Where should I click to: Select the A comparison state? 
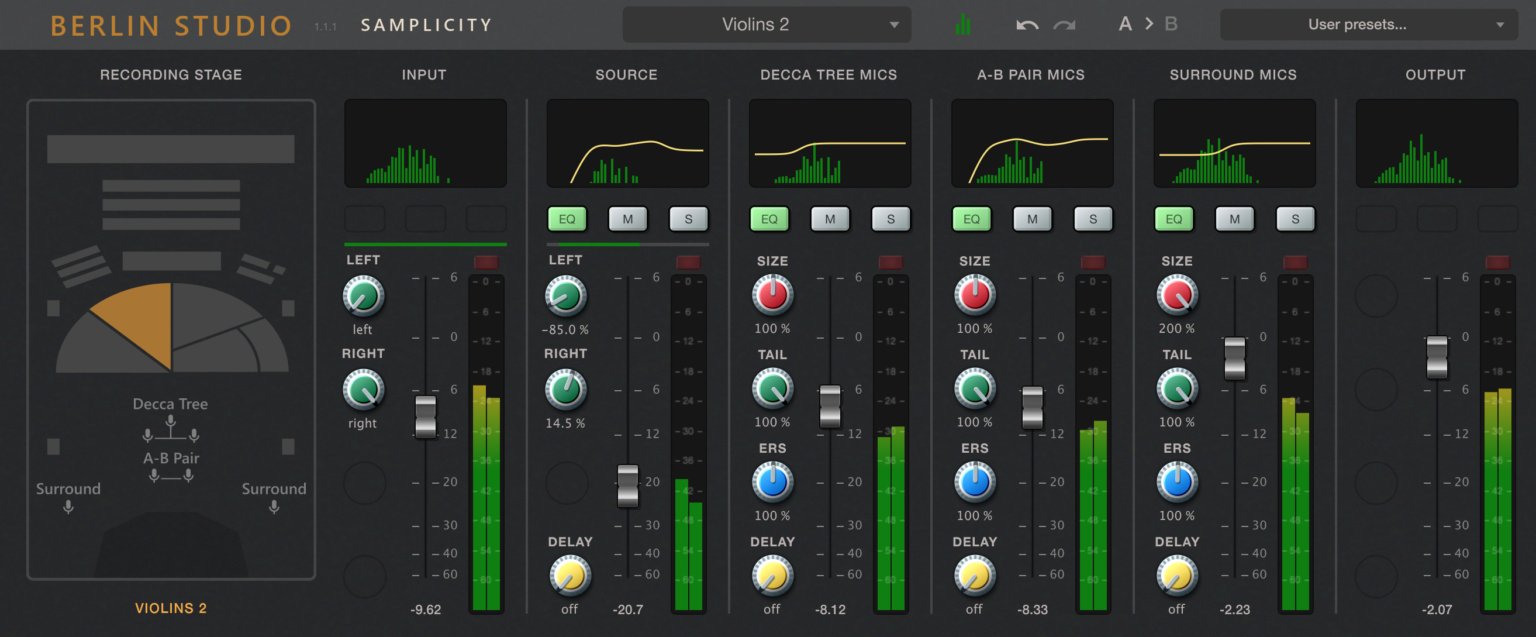click(1125, 24)
